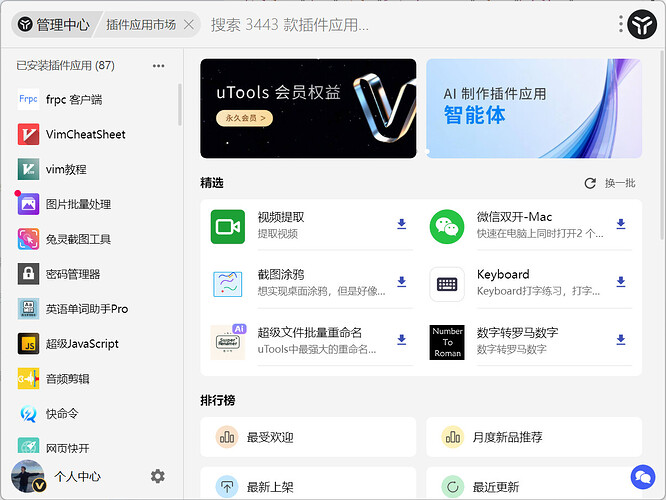Click the Keyboard打字练习 description text
The height and width of the screenshot is (500, 666).
point(538,291)
